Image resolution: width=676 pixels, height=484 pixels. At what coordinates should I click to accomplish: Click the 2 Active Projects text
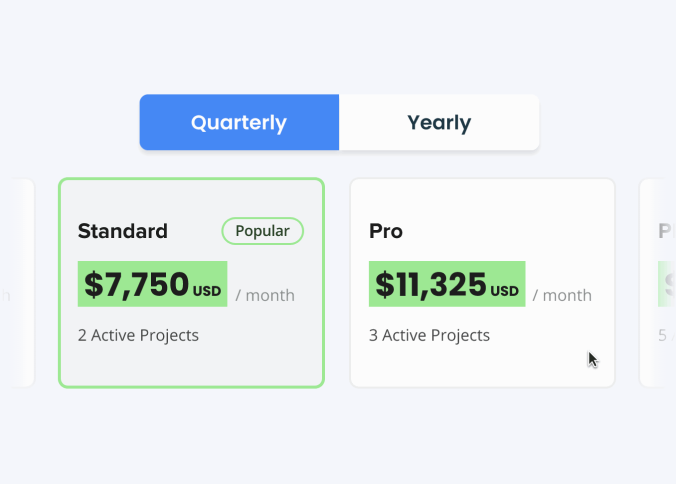click(x=138, y=335)
